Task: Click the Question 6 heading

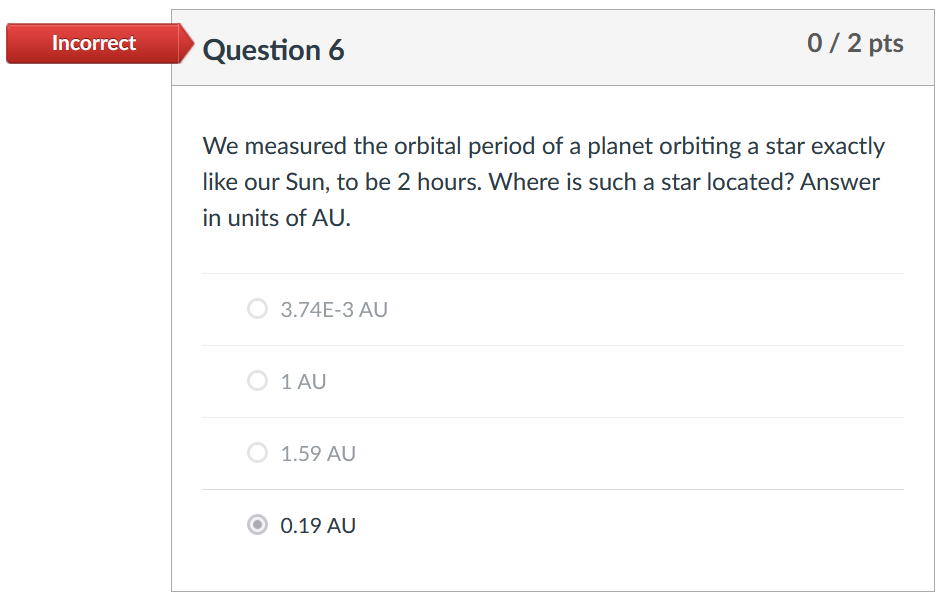Action: pos(273,50)
